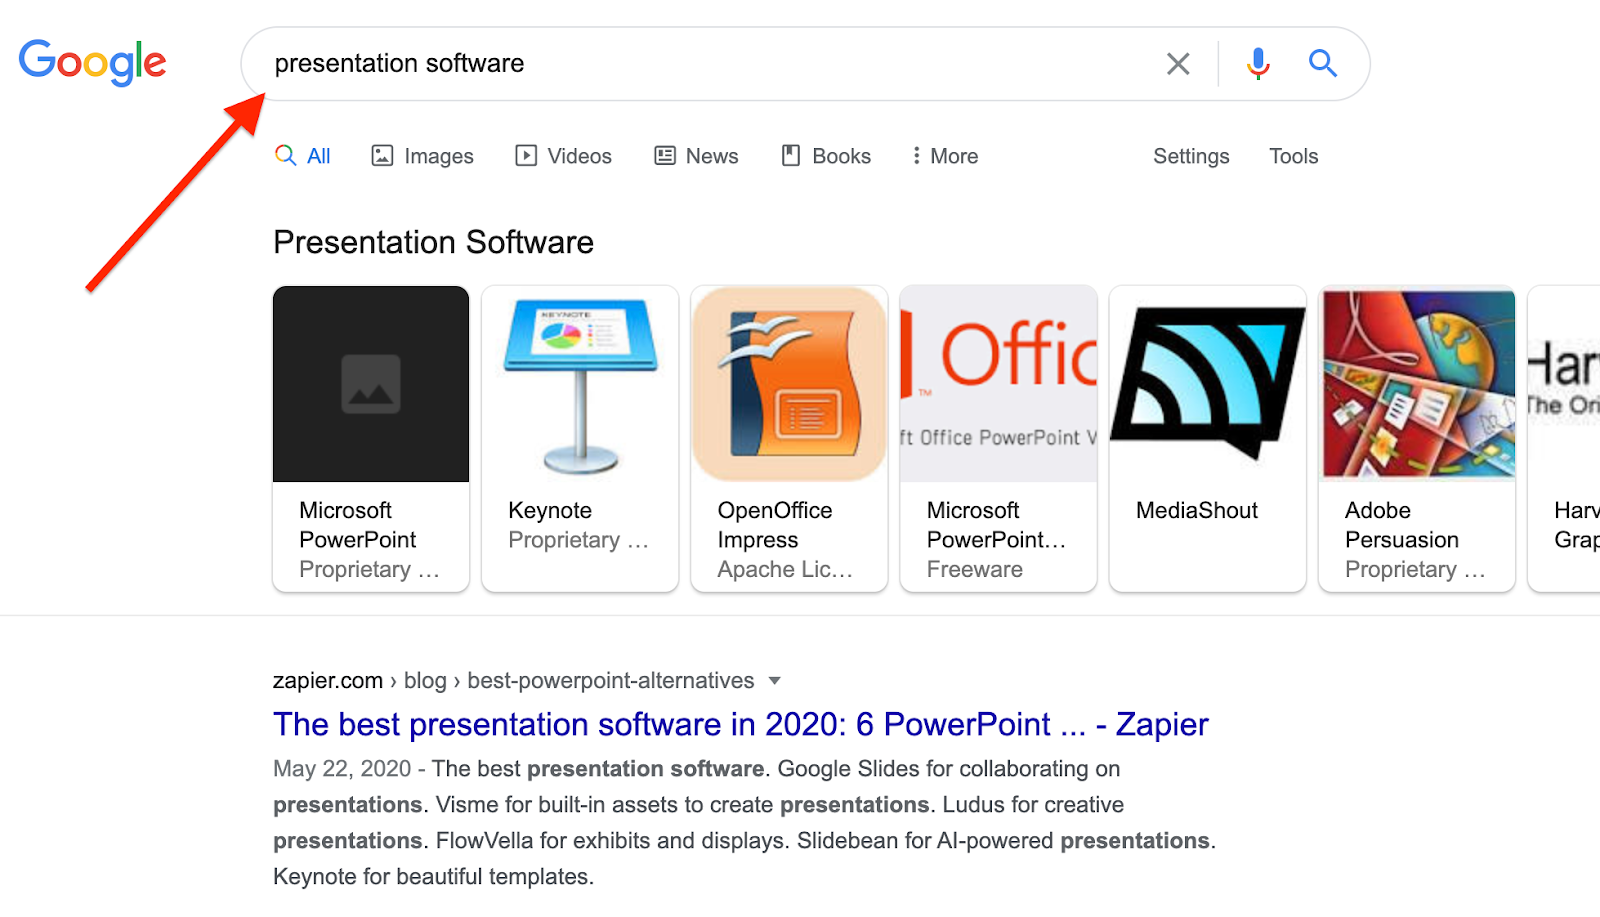The image size is (1600, 917).
Task: Click the All tab magnifier icon
Action: 286,155
